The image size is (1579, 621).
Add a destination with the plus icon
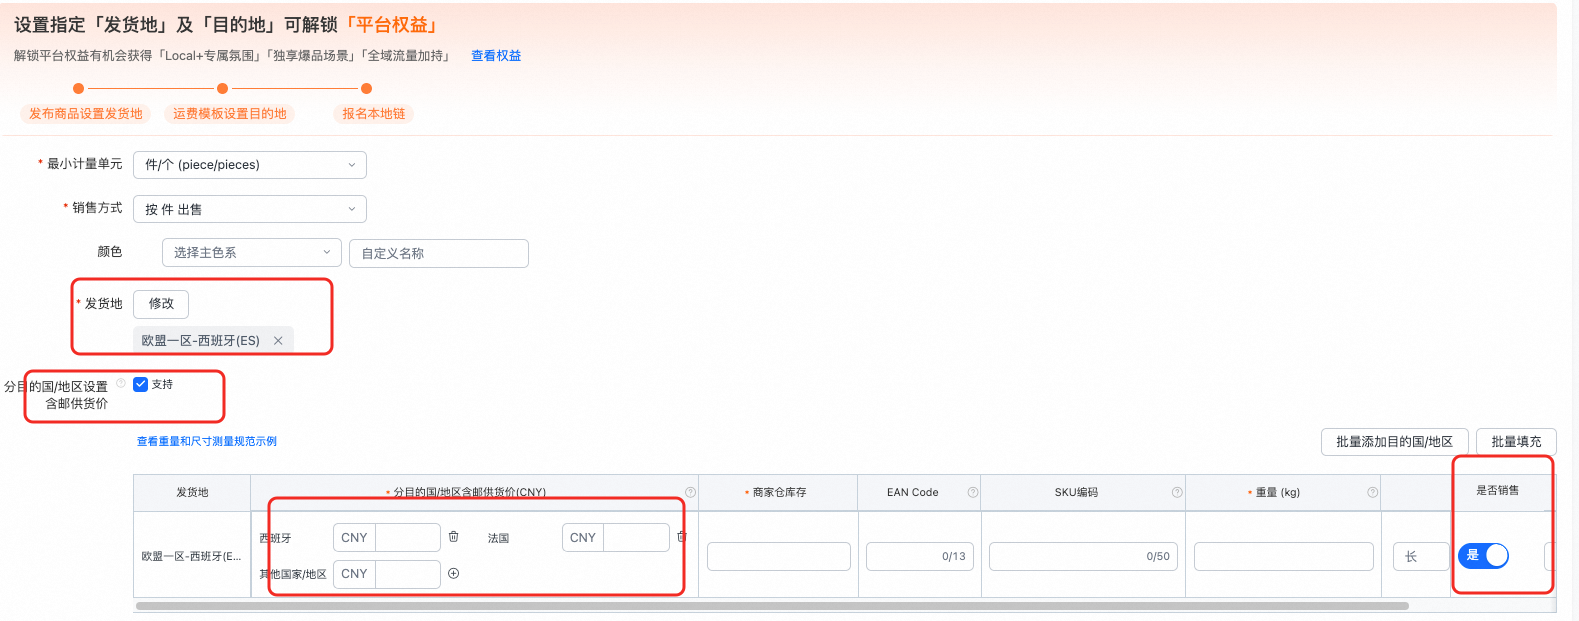pyautogui.click(x=454, y=573)
